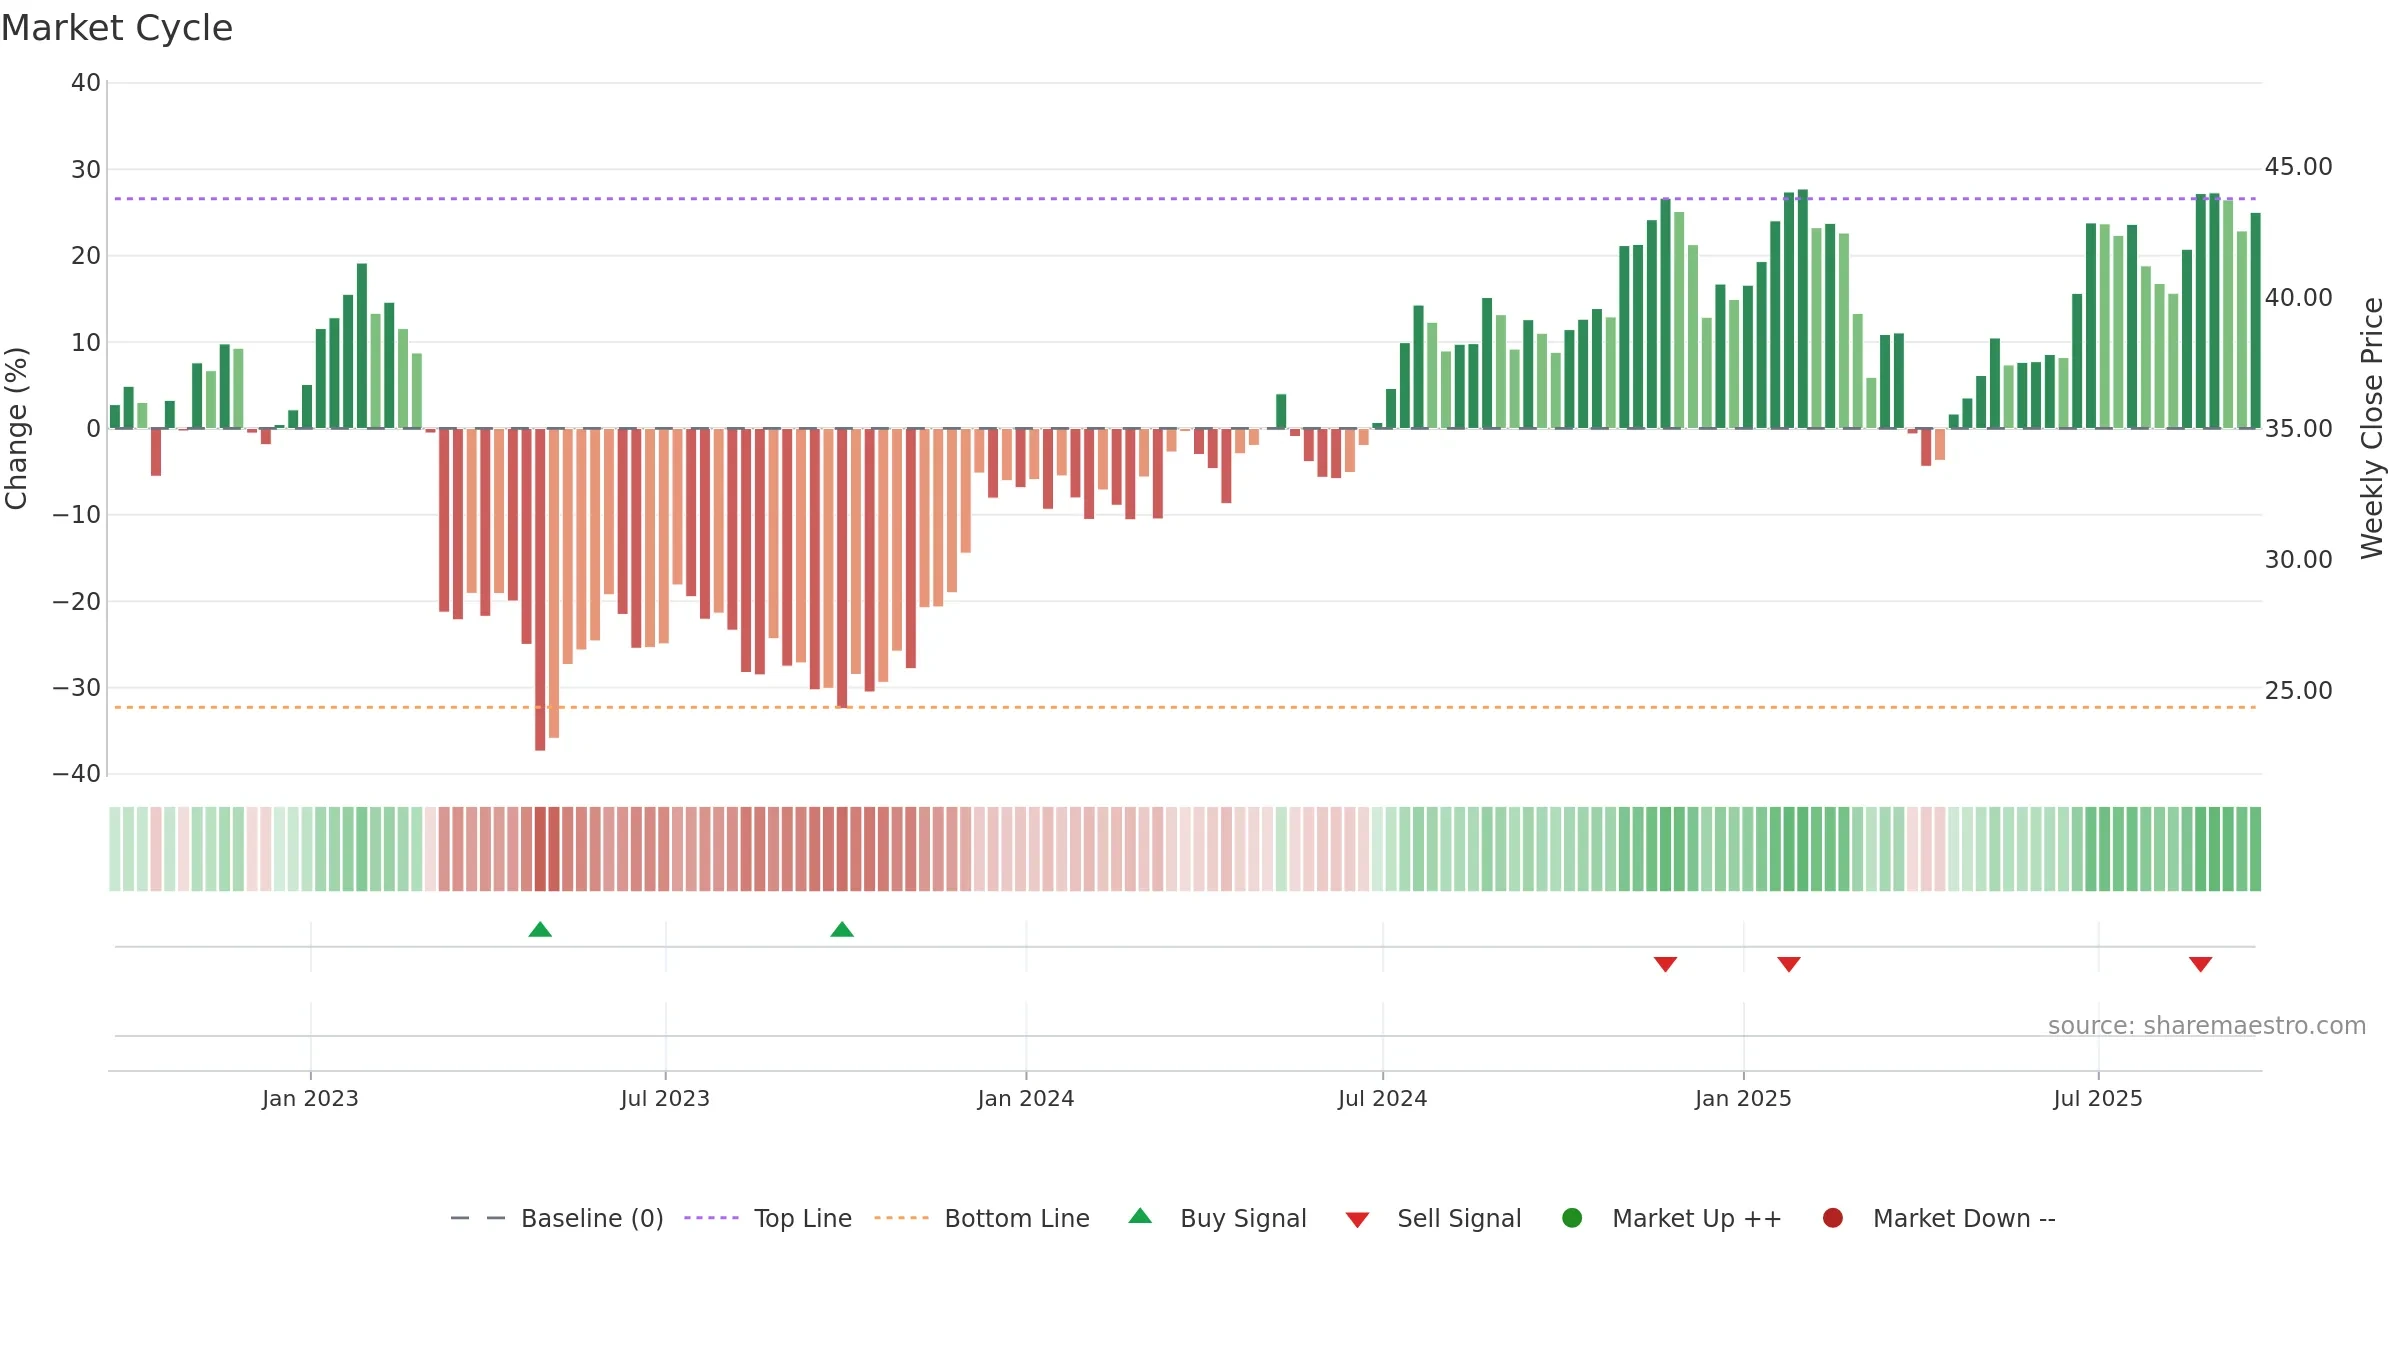Click the sell signal triangle just after Jan 2025
Image resolution: width=2400 pixels, height=1350 pixels.
[x=1789, y=964]
